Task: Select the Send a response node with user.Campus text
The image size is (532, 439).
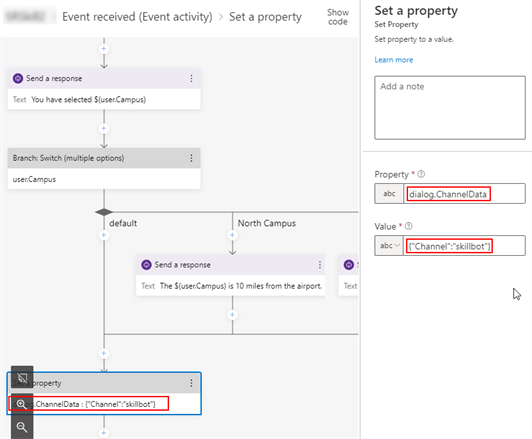Action: [104, 89]
